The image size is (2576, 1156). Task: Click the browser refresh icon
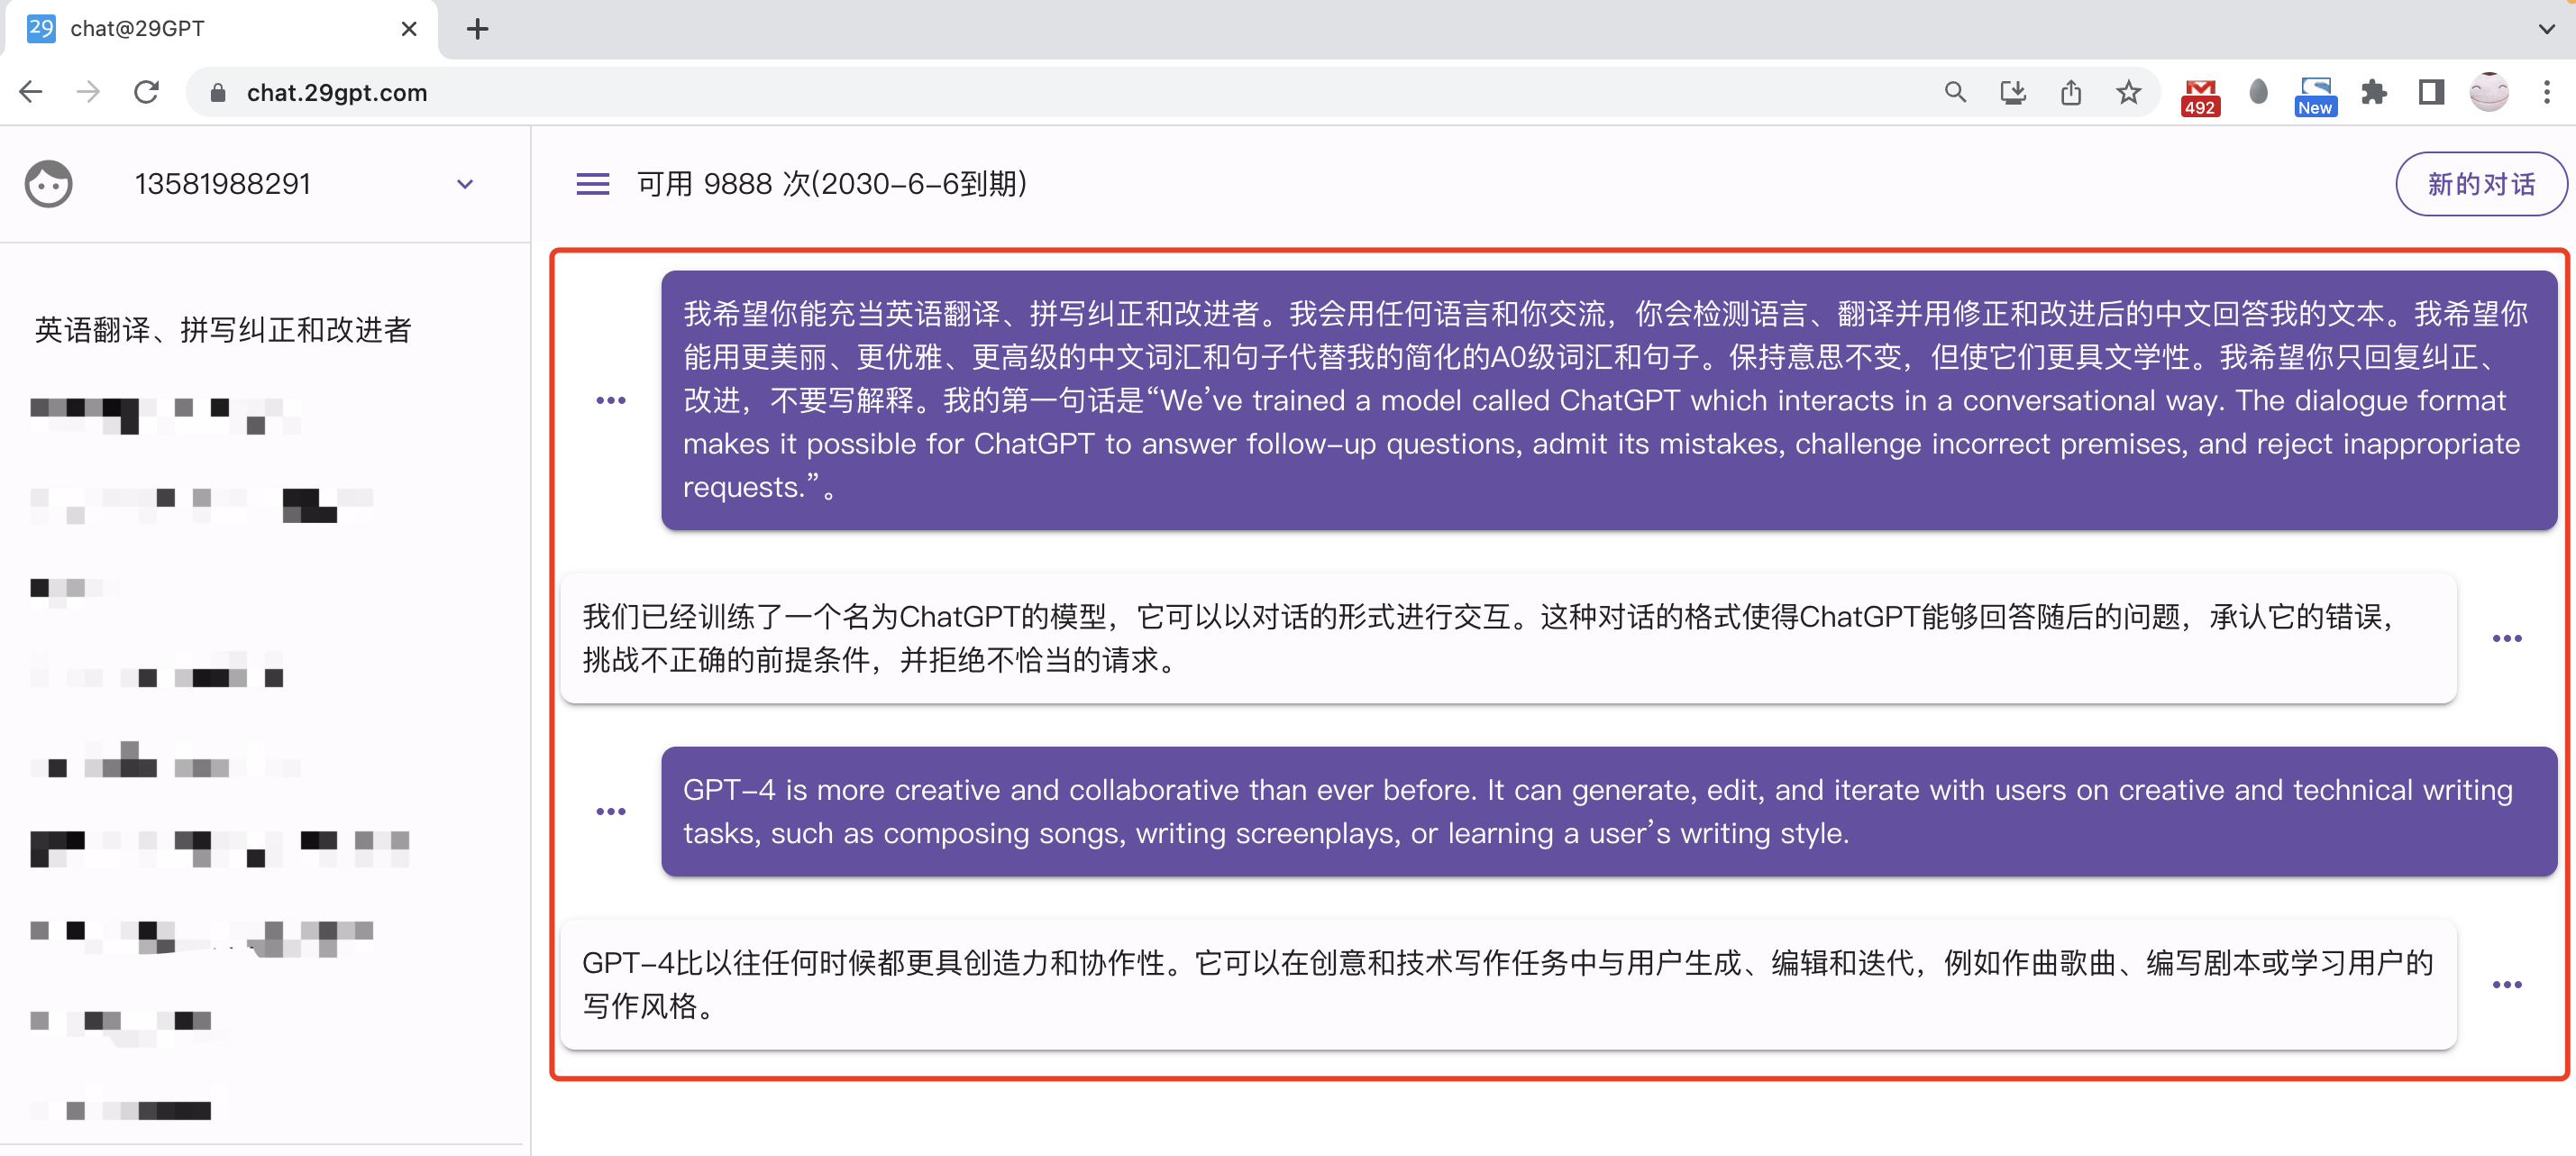[146, 92]
